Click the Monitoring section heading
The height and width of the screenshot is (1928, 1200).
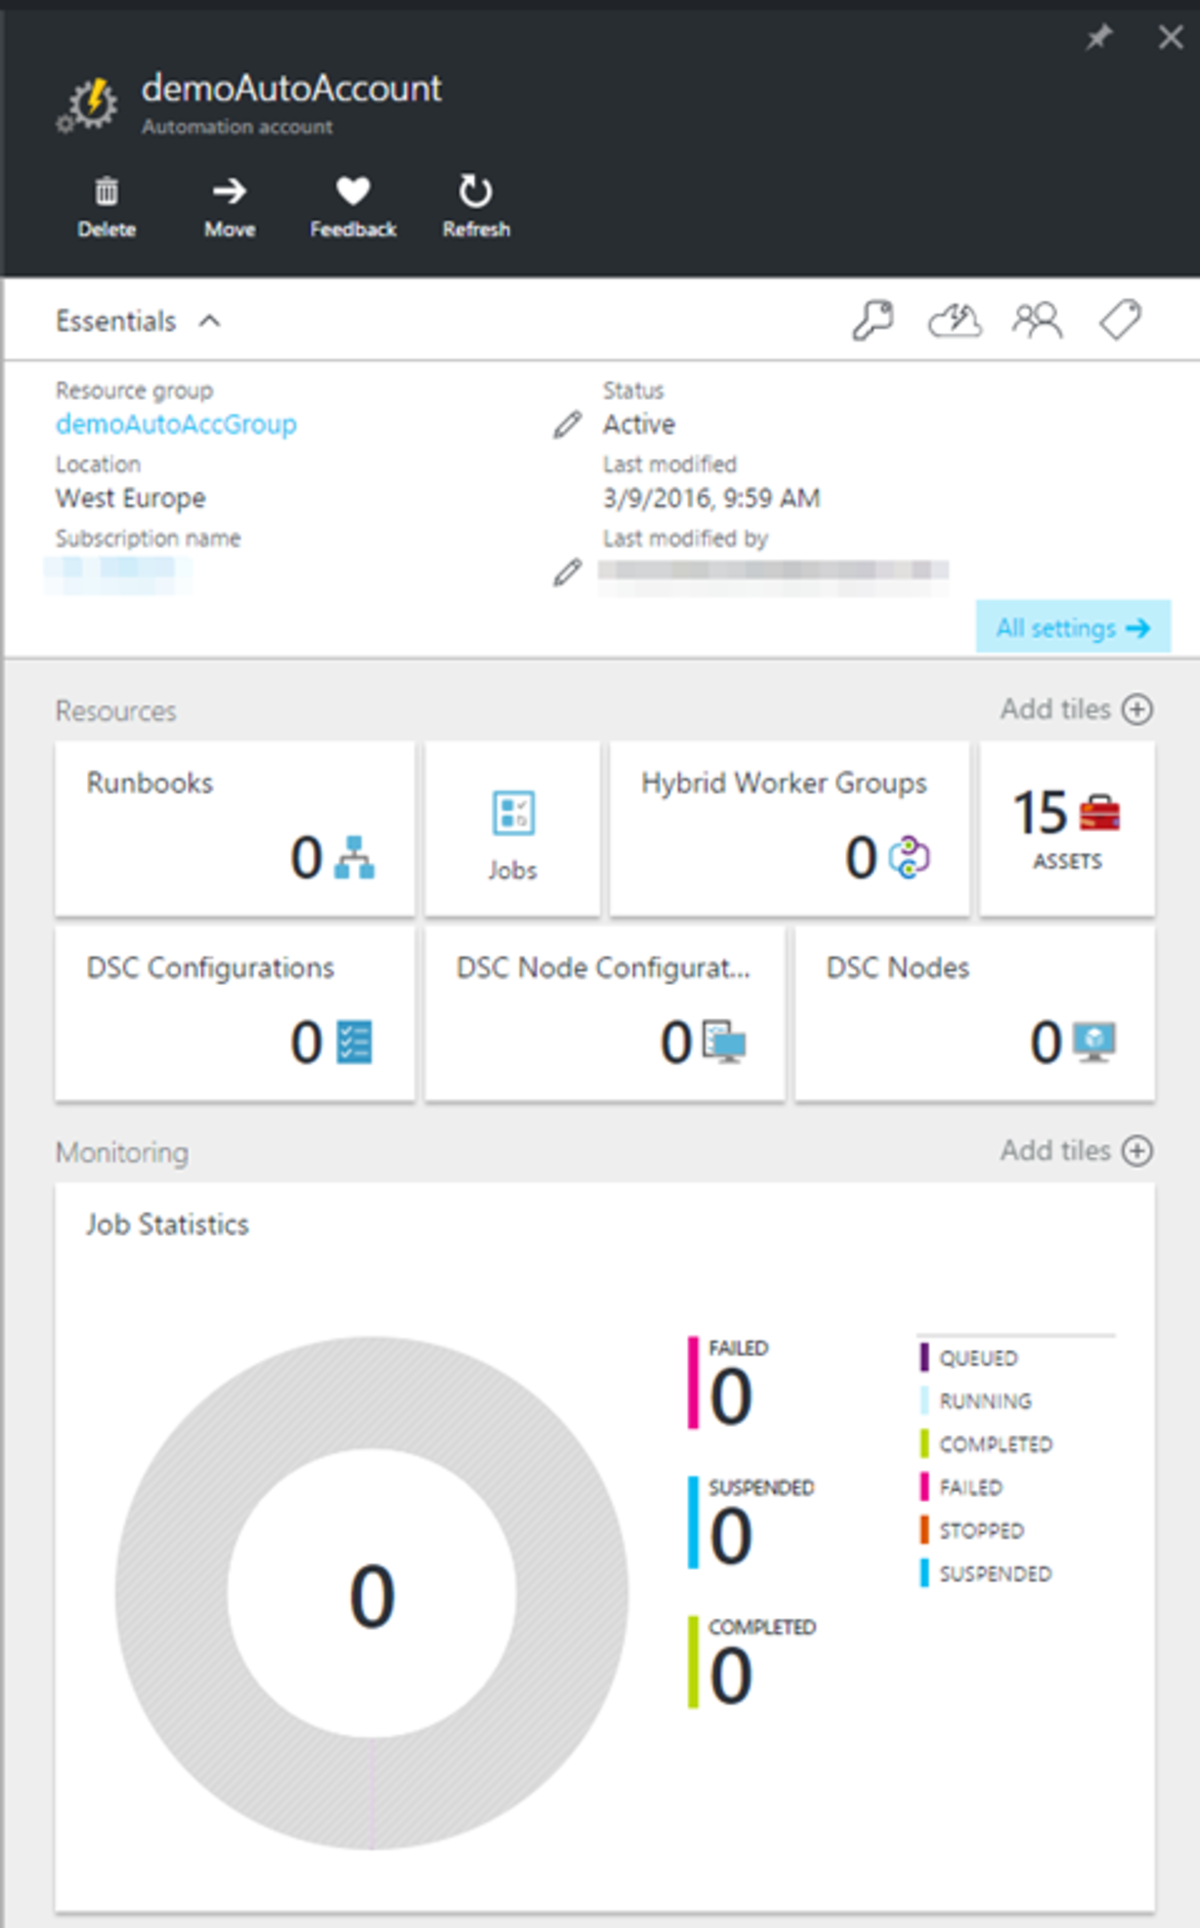[122, 1153]
